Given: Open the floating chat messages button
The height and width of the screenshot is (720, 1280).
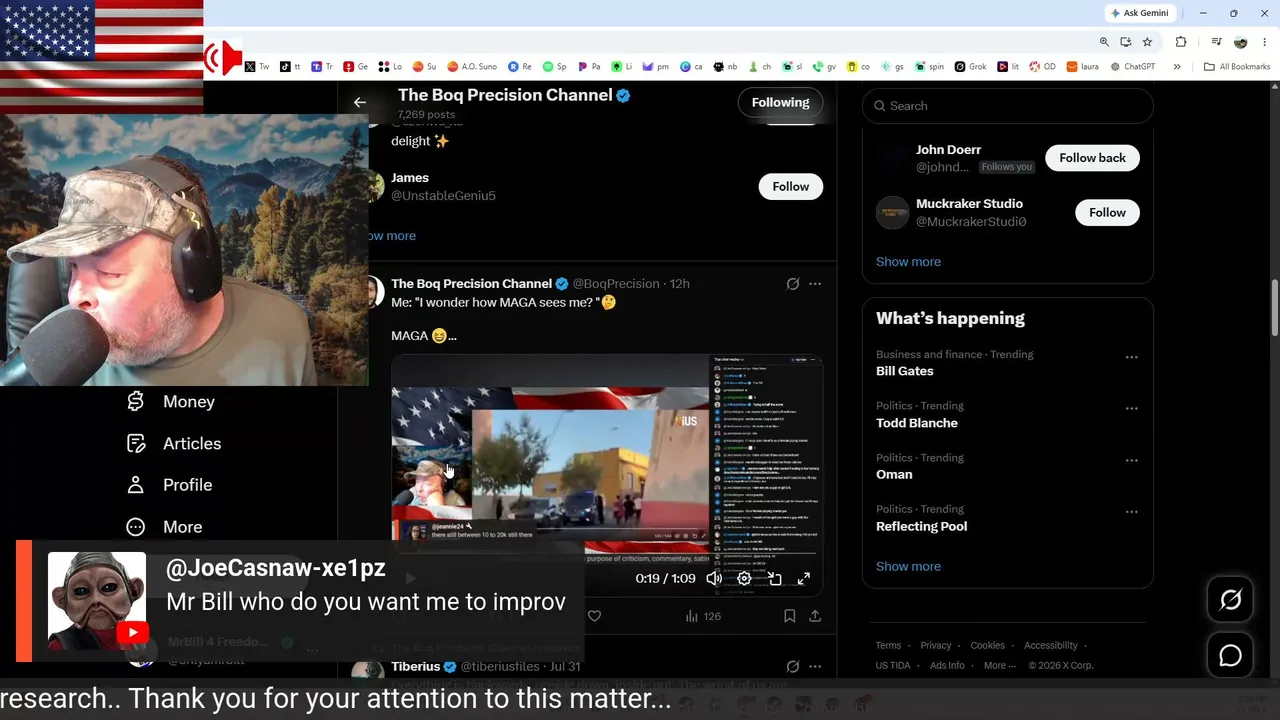Looking at the screenshot, I should pos(1231,655).
